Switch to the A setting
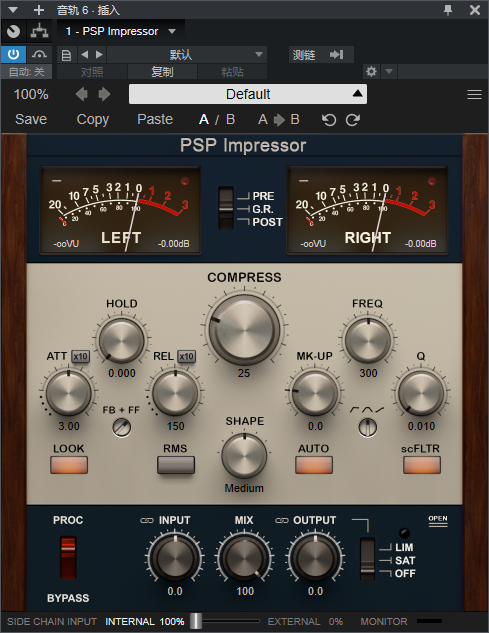 coord(204,119)
